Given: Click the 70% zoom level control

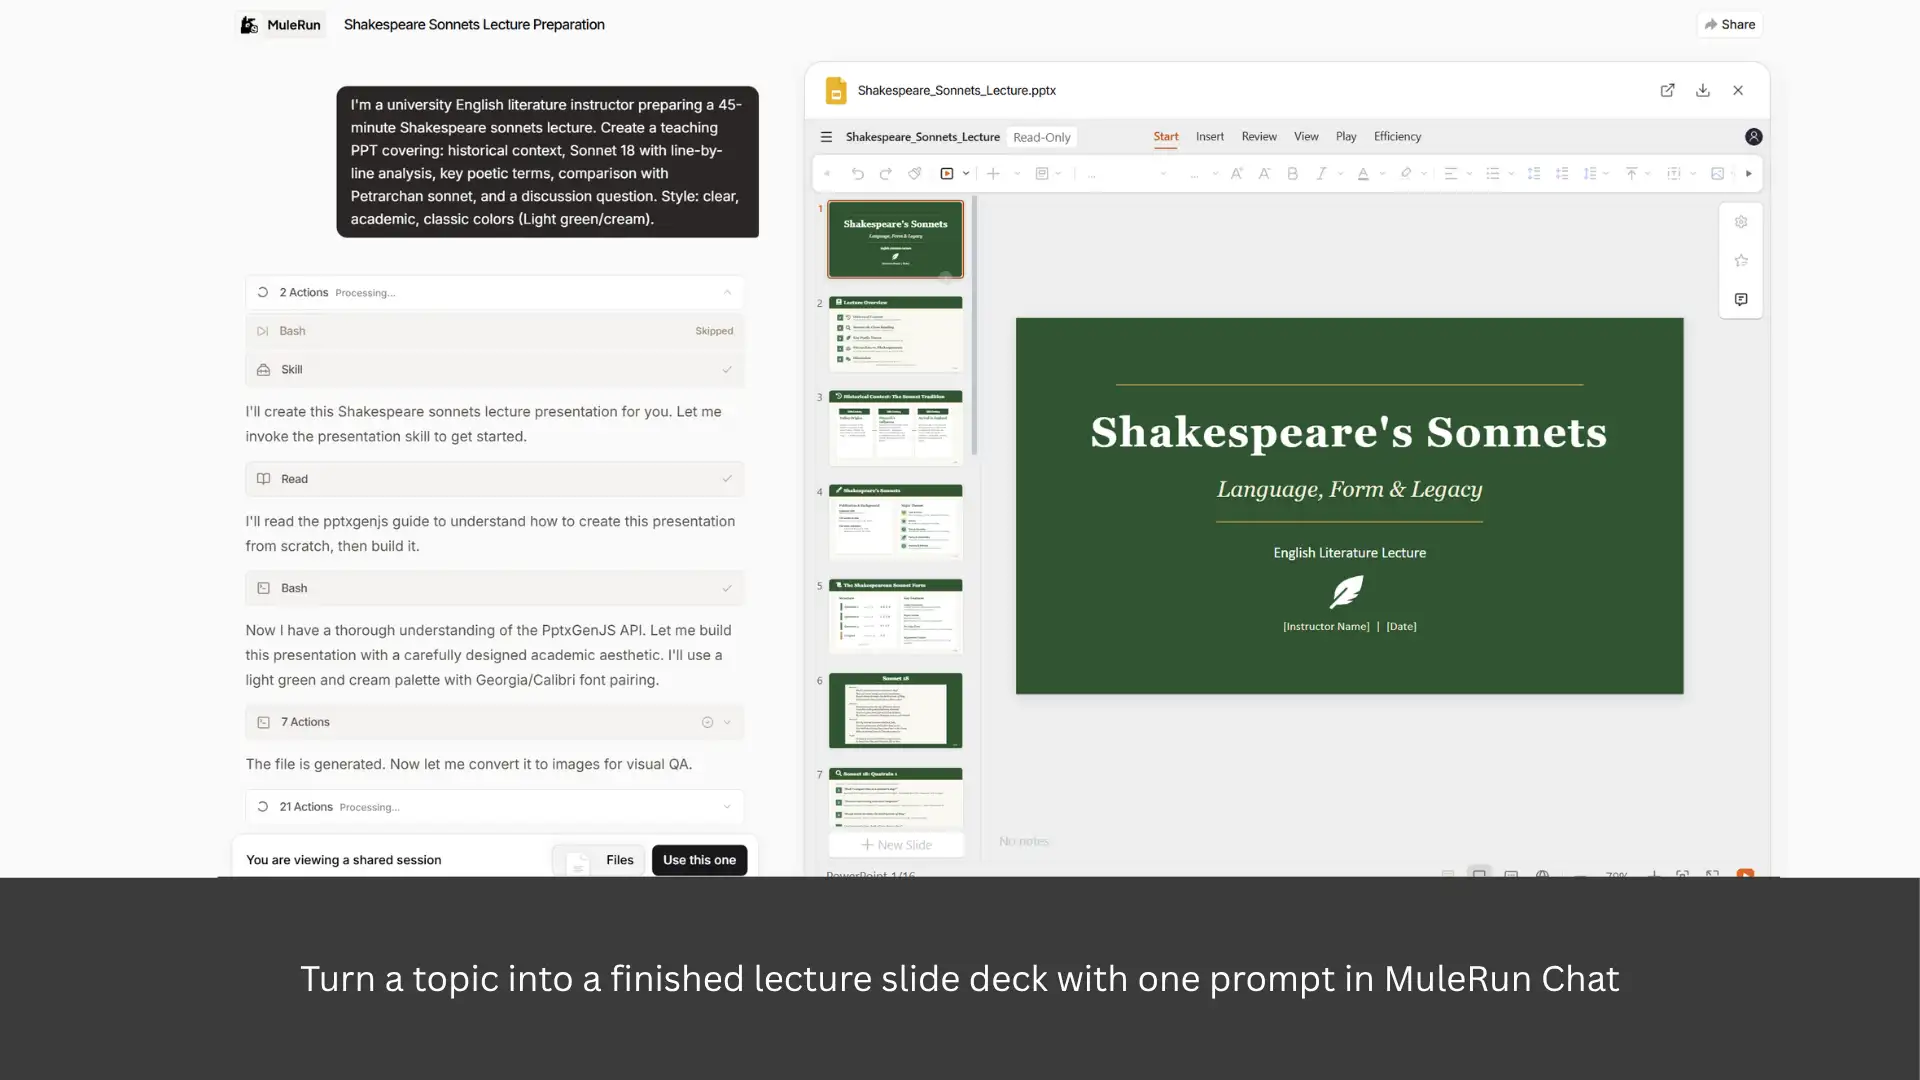Looking at the screenshot, I should pos(1616,875).
